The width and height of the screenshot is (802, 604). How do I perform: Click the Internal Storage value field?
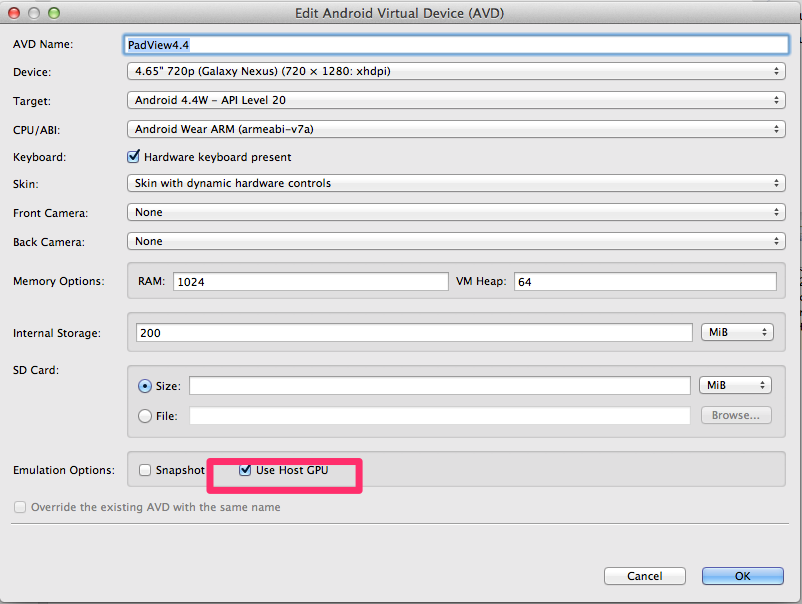[414, 333]
